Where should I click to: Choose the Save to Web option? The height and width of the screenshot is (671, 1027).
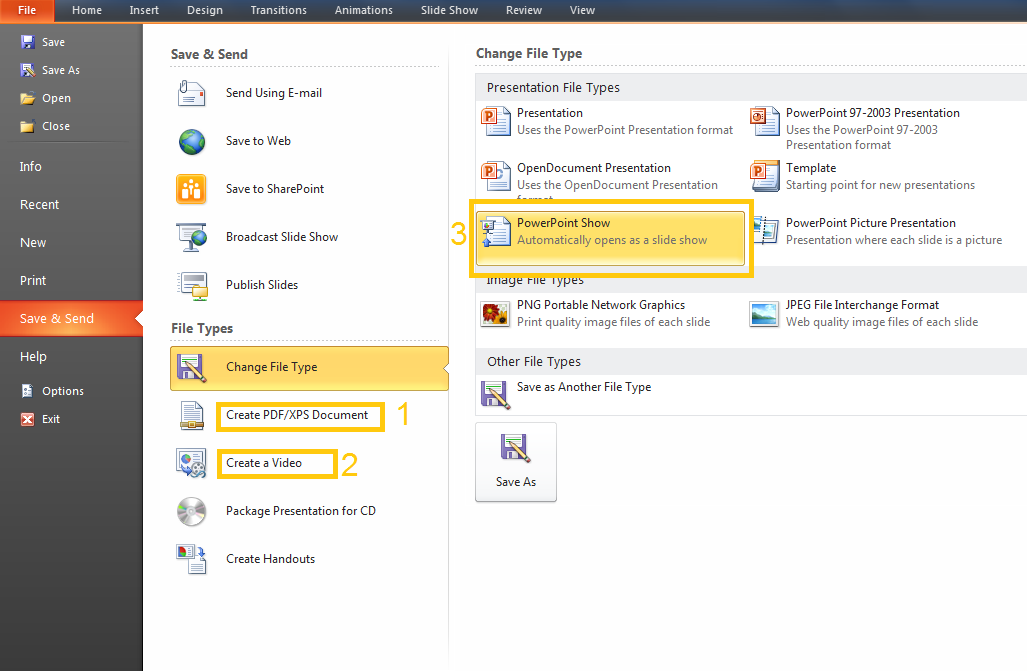(258, 141)
